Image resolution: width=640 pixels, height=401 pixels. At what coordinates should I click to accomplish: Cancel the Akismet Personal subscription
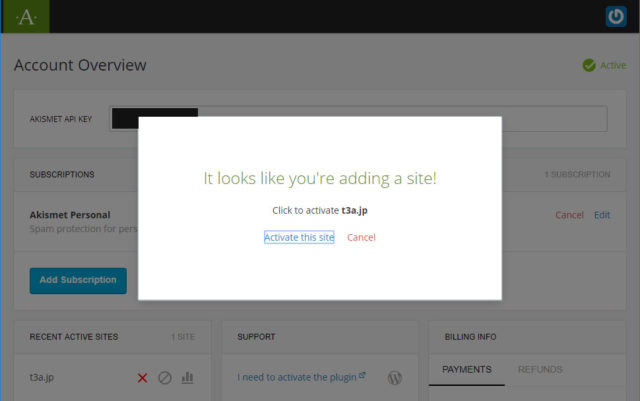coord(569,215)
